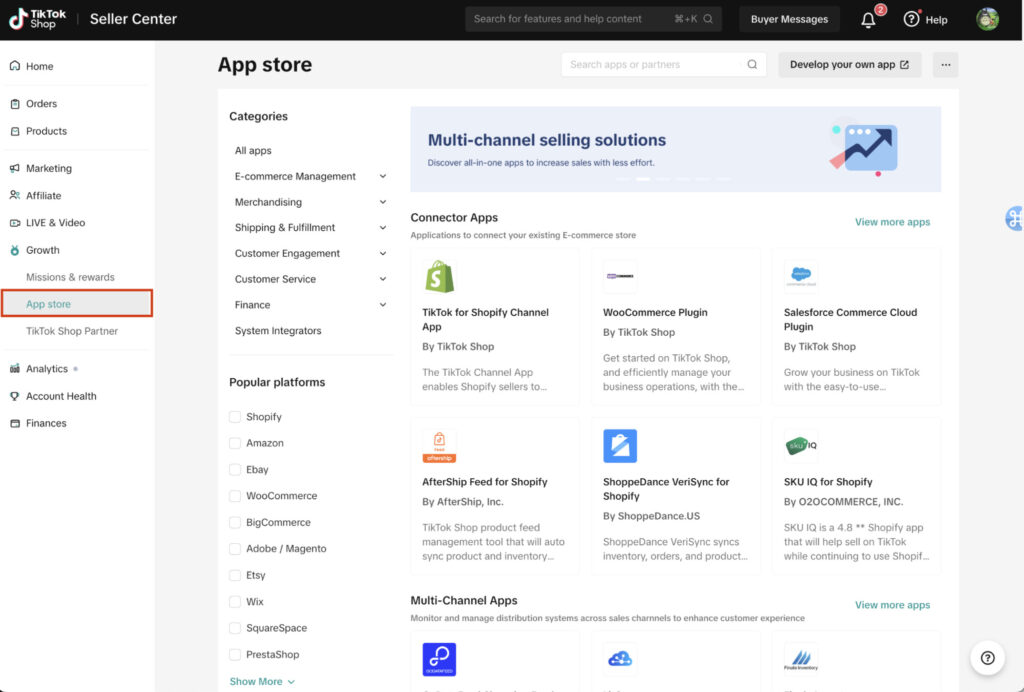Open the notifications bell
This screenshot has width=1024, height=692.
coord(868,20)
